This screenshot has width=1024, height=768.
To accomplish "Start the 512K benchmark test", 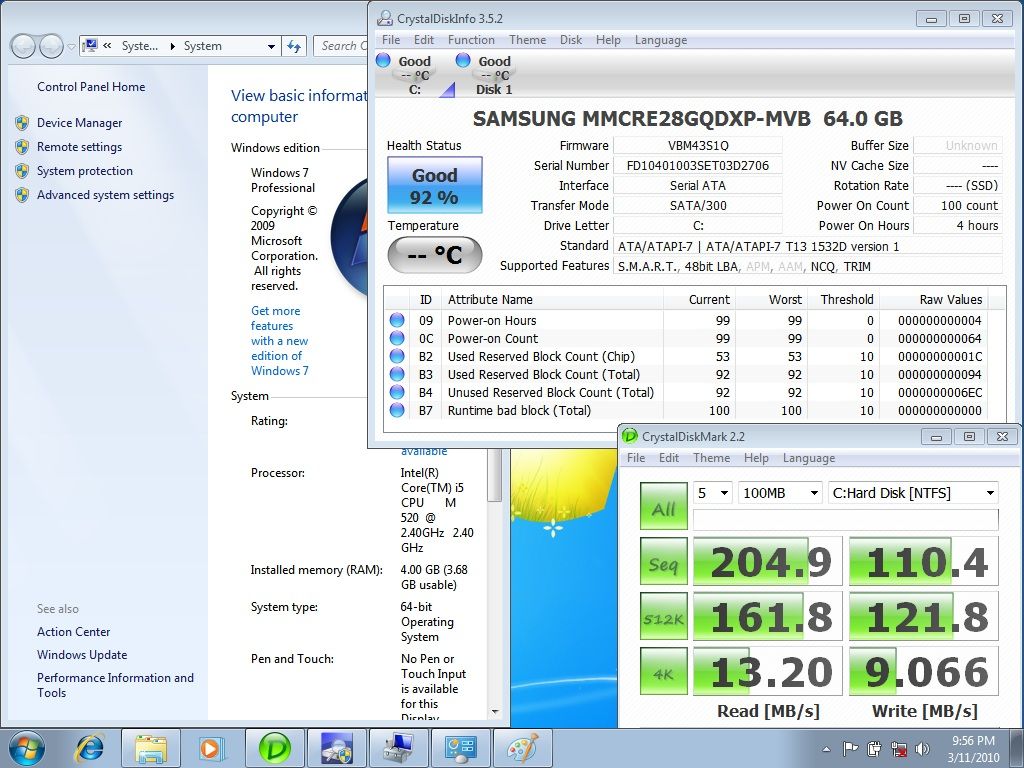I will (x=663, y=618).
